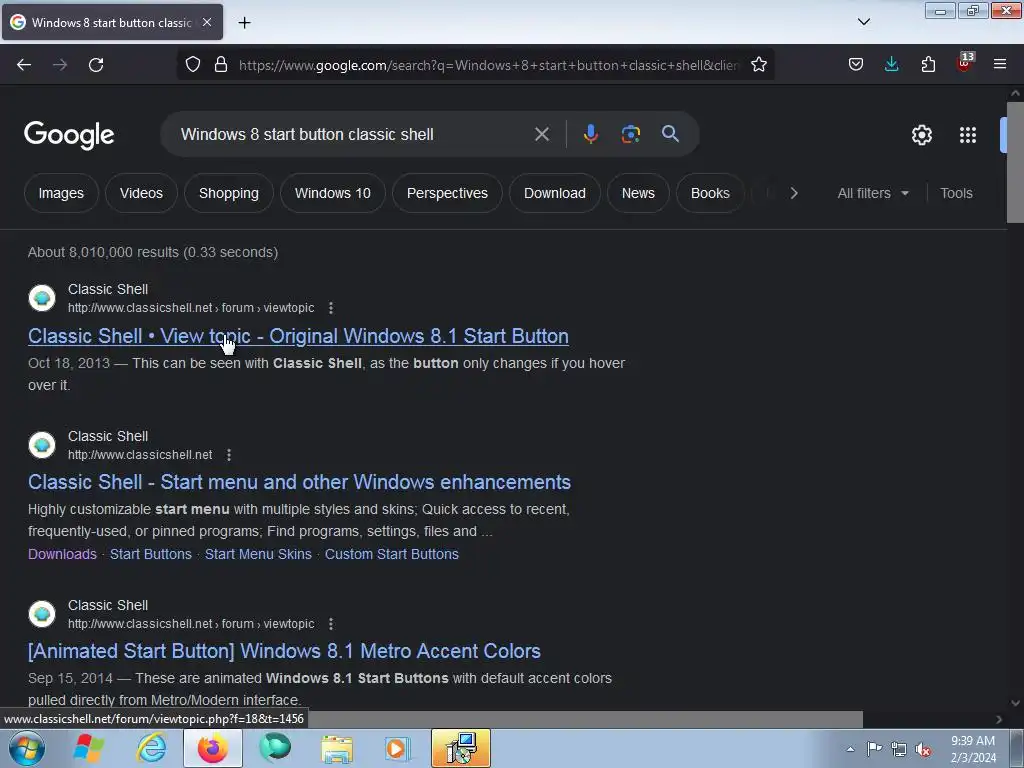The image size is (1024, 768).
Task: Close the Windows 8 start button tab
Action: coord(207,22)
